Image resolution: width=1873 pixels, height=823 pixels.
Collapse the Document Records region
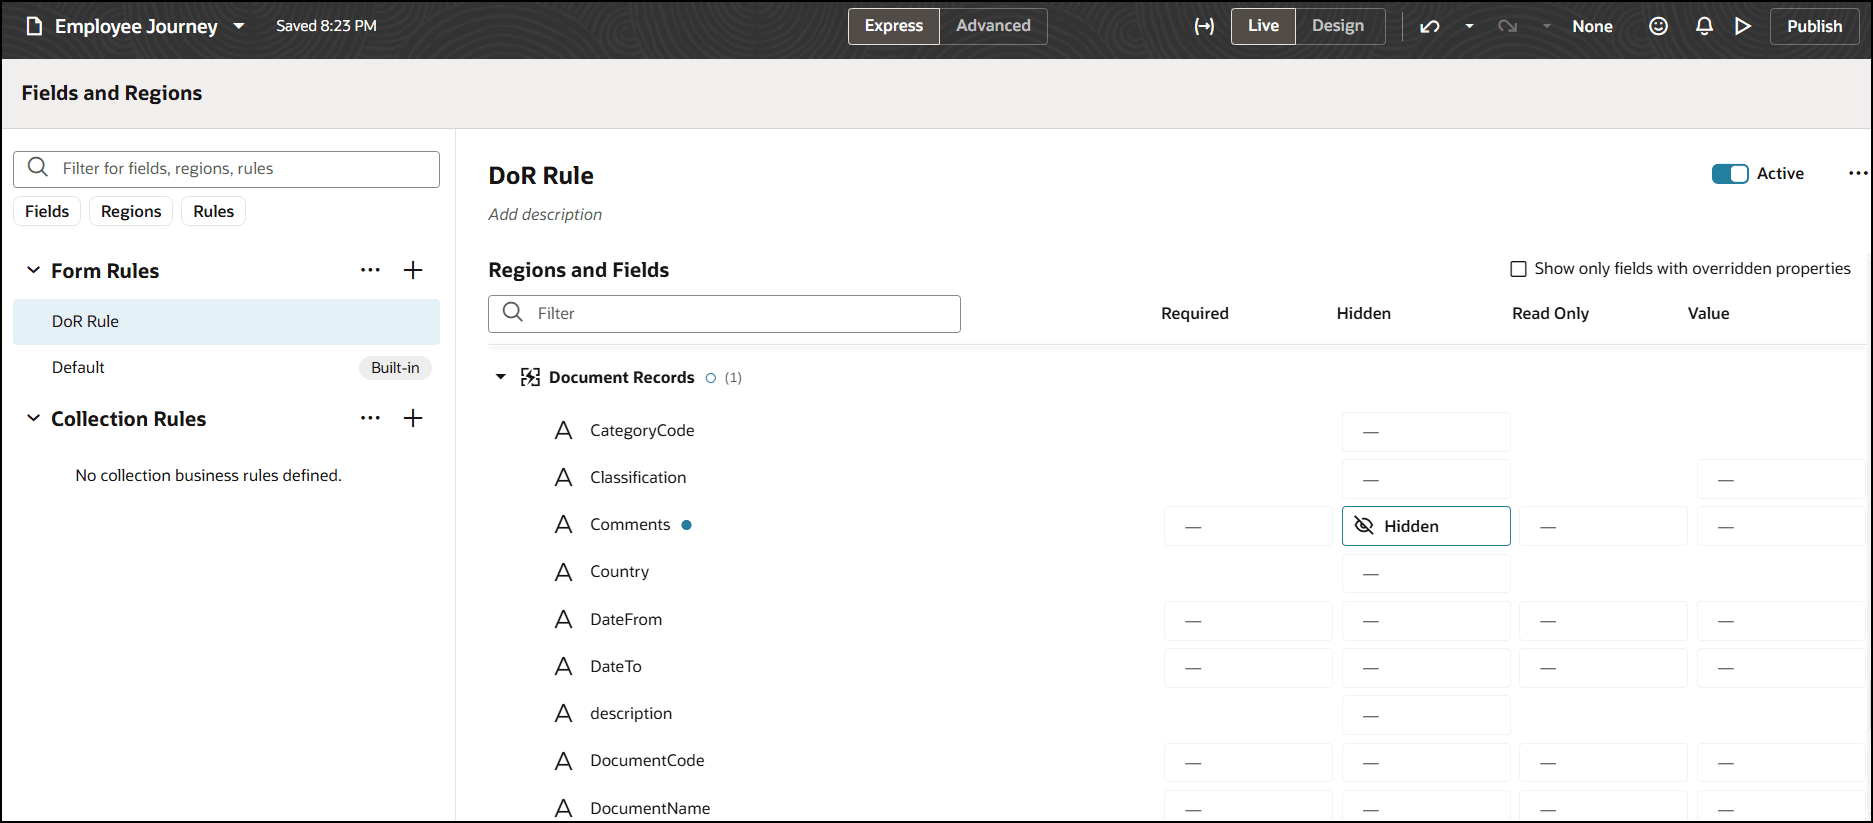(501, 377)
